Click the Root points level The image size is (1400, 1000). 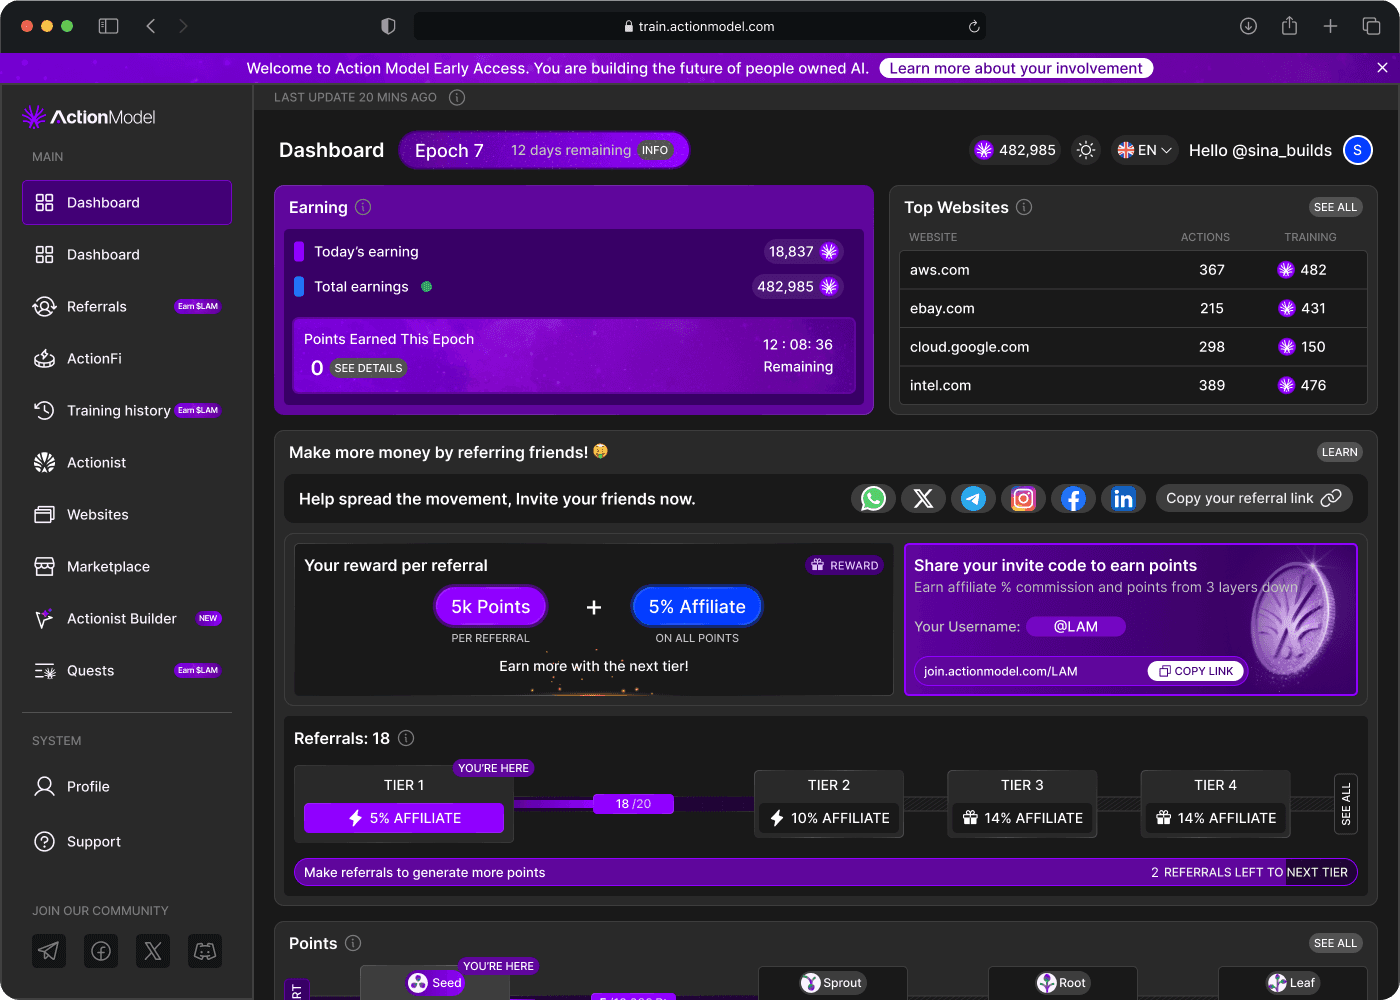pyautogui.click(x=1062, y=983)
